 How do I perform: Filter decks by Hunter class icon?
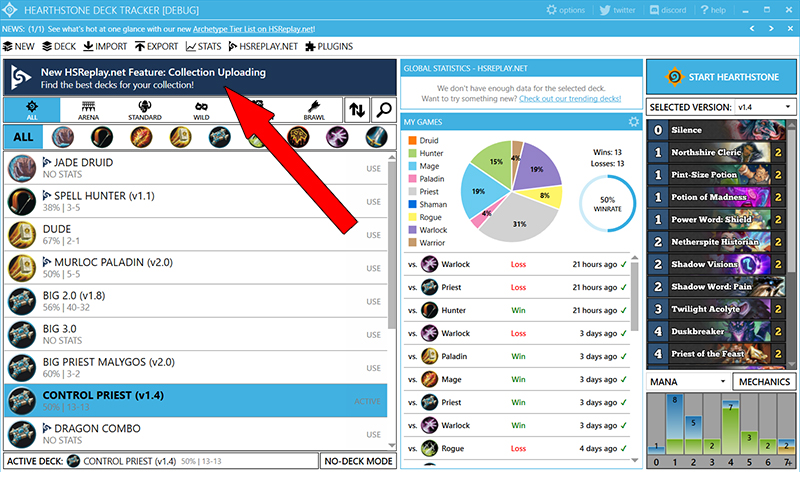coord(102,137)
